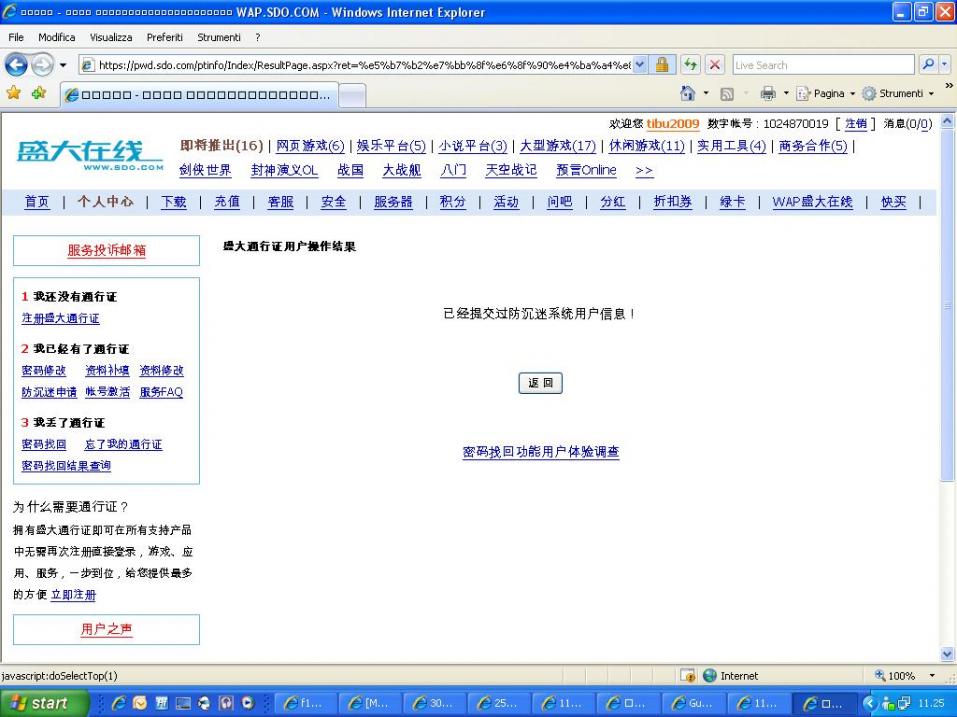The height and width of the screenshot is (717, 957).
Task: Click the 注册盛大通行证 link
Action: pos(60,318)
